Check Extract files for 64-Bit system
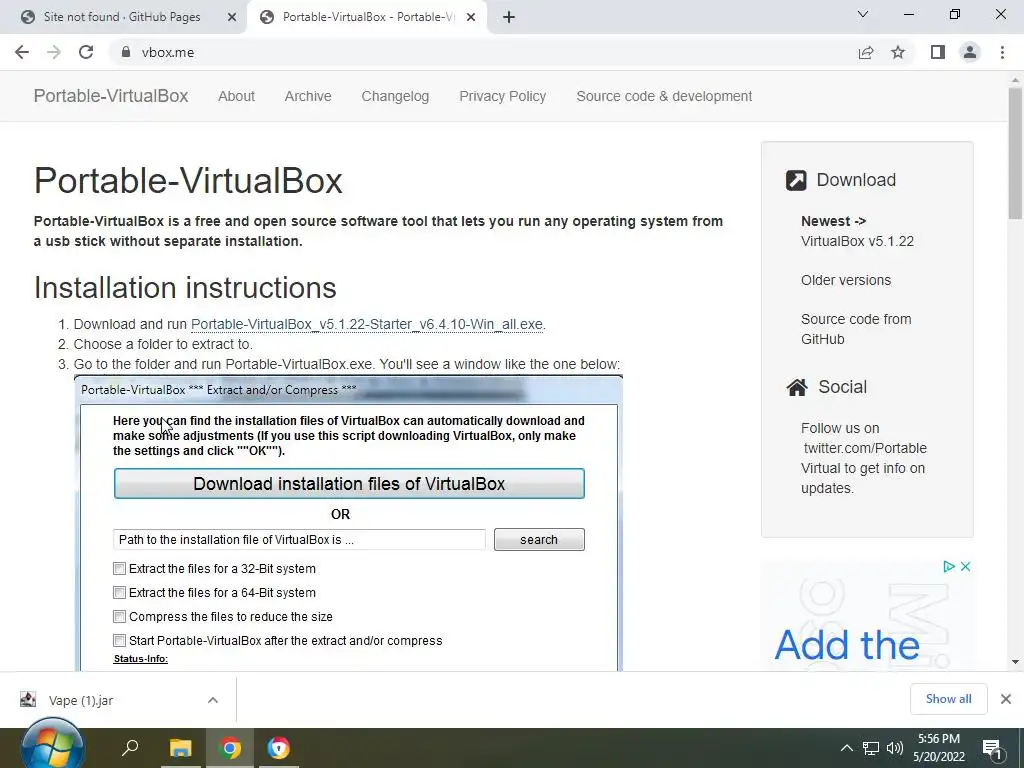Viewport: 1024px width, 768px height. pos(120,593)
